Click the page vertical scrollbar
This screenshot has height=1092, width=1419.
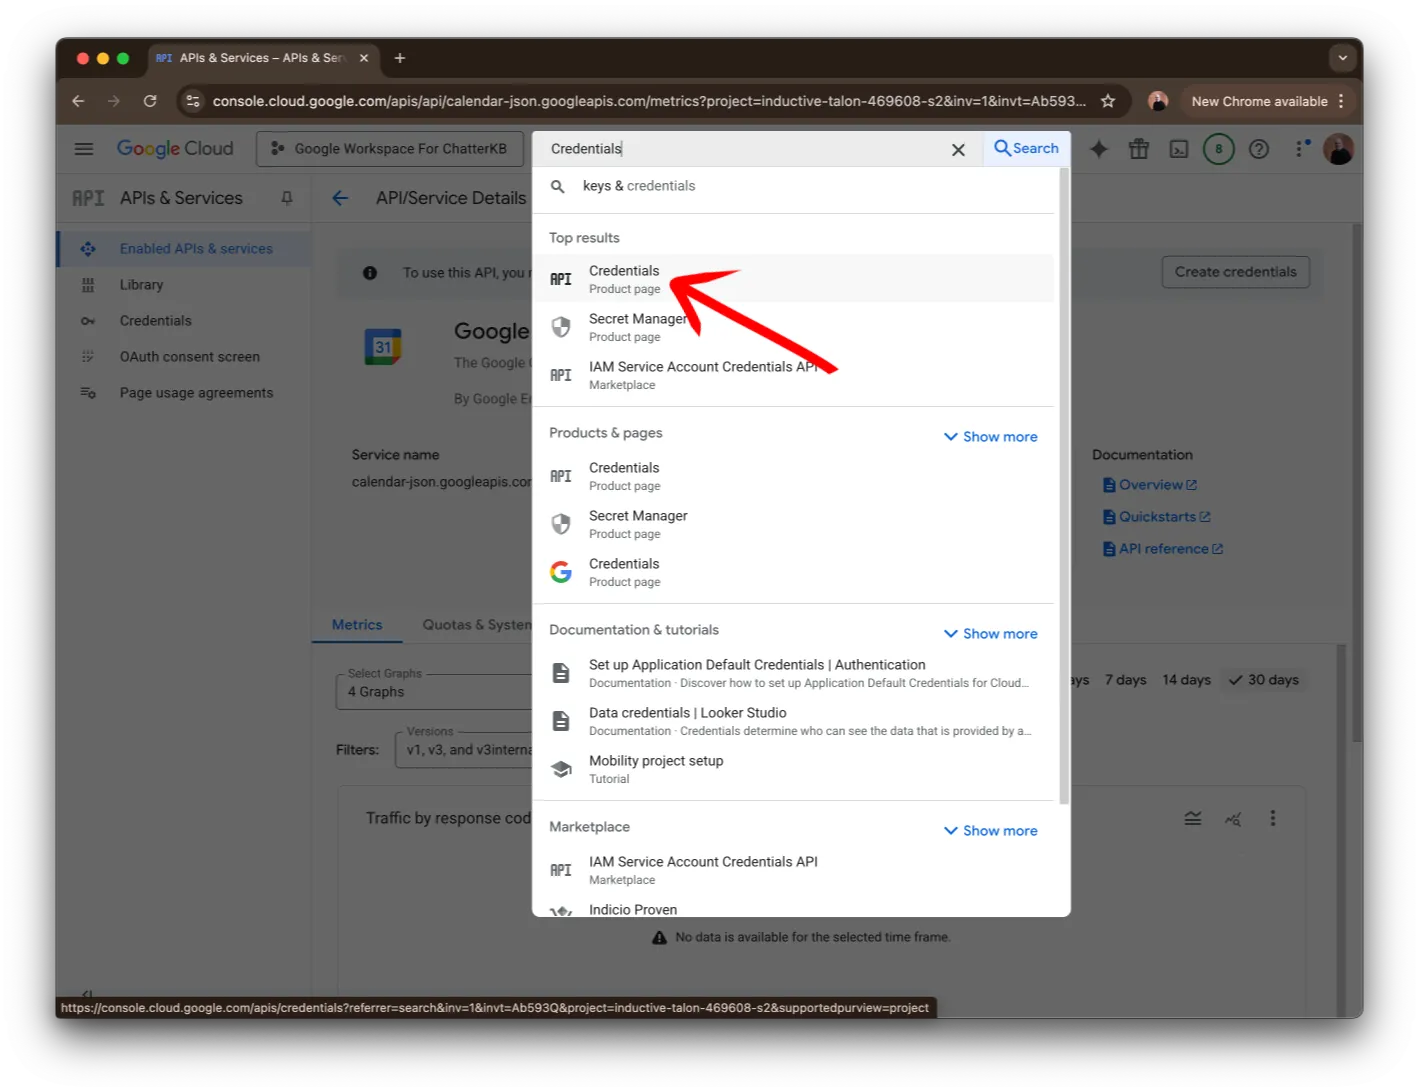pyautogui.click(x=1357, y=482)
